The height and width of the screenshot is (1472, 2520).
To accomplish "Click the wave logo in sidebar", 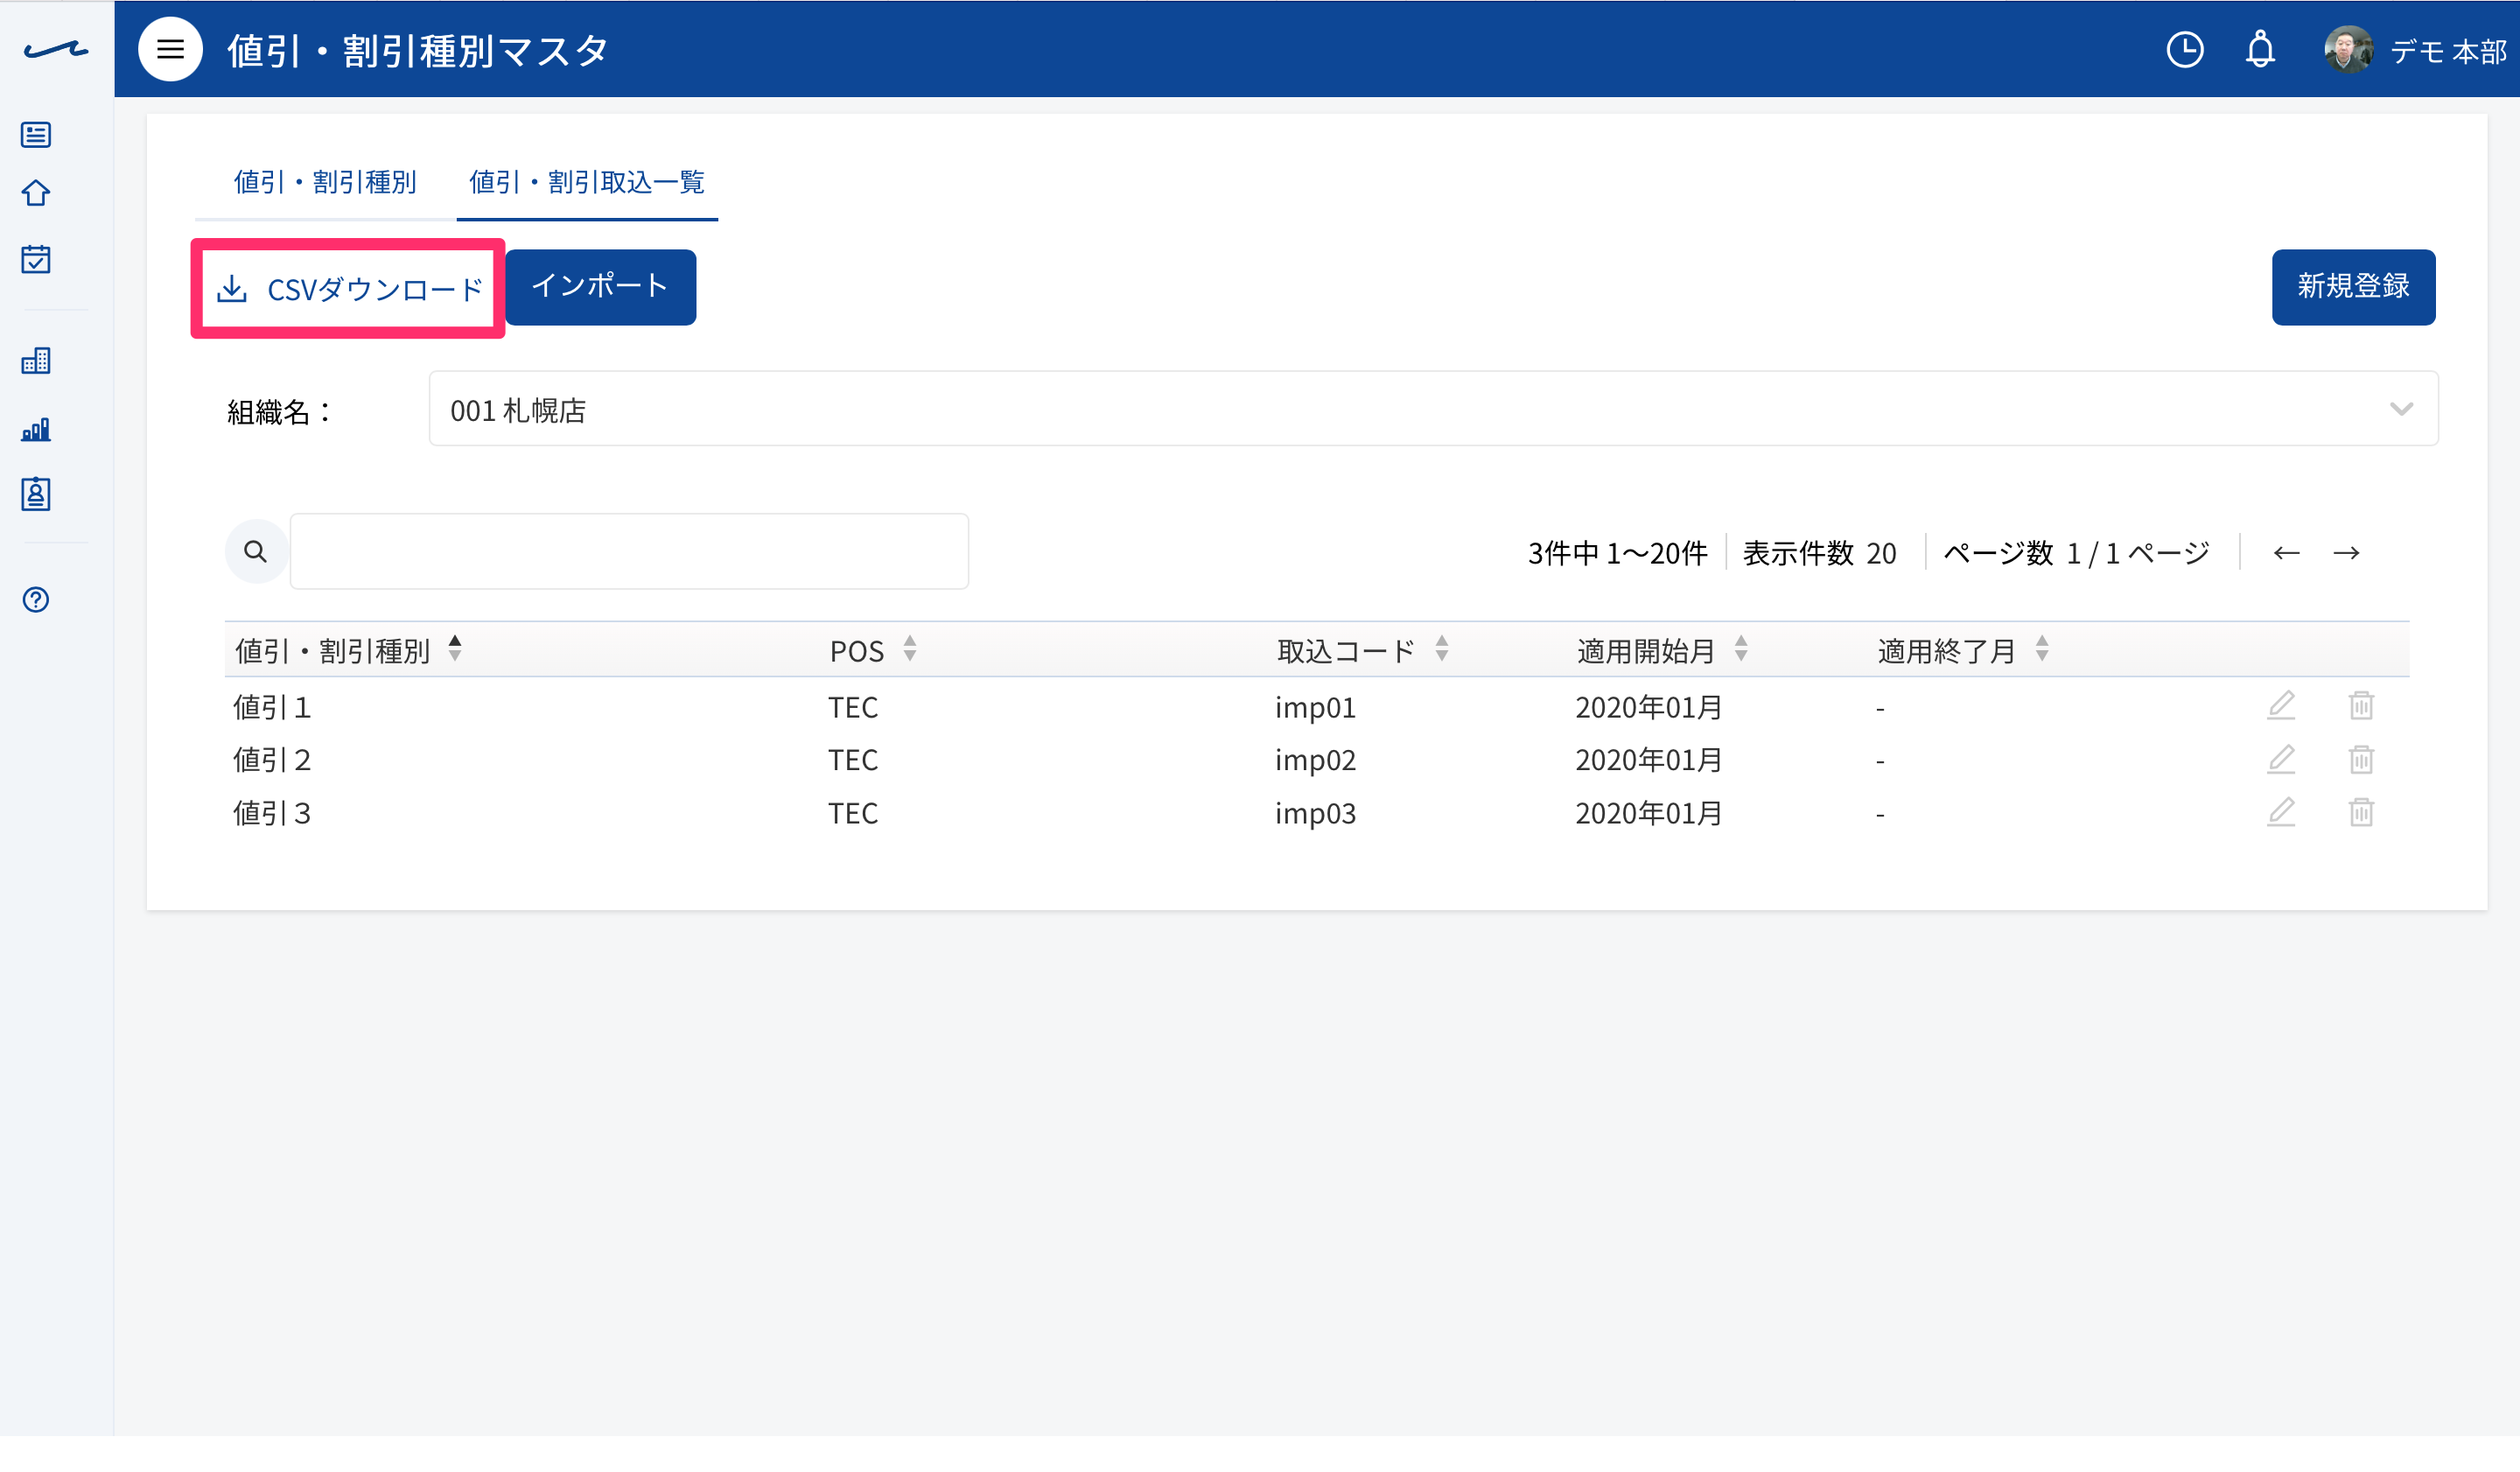I will [x=56, y=49].
